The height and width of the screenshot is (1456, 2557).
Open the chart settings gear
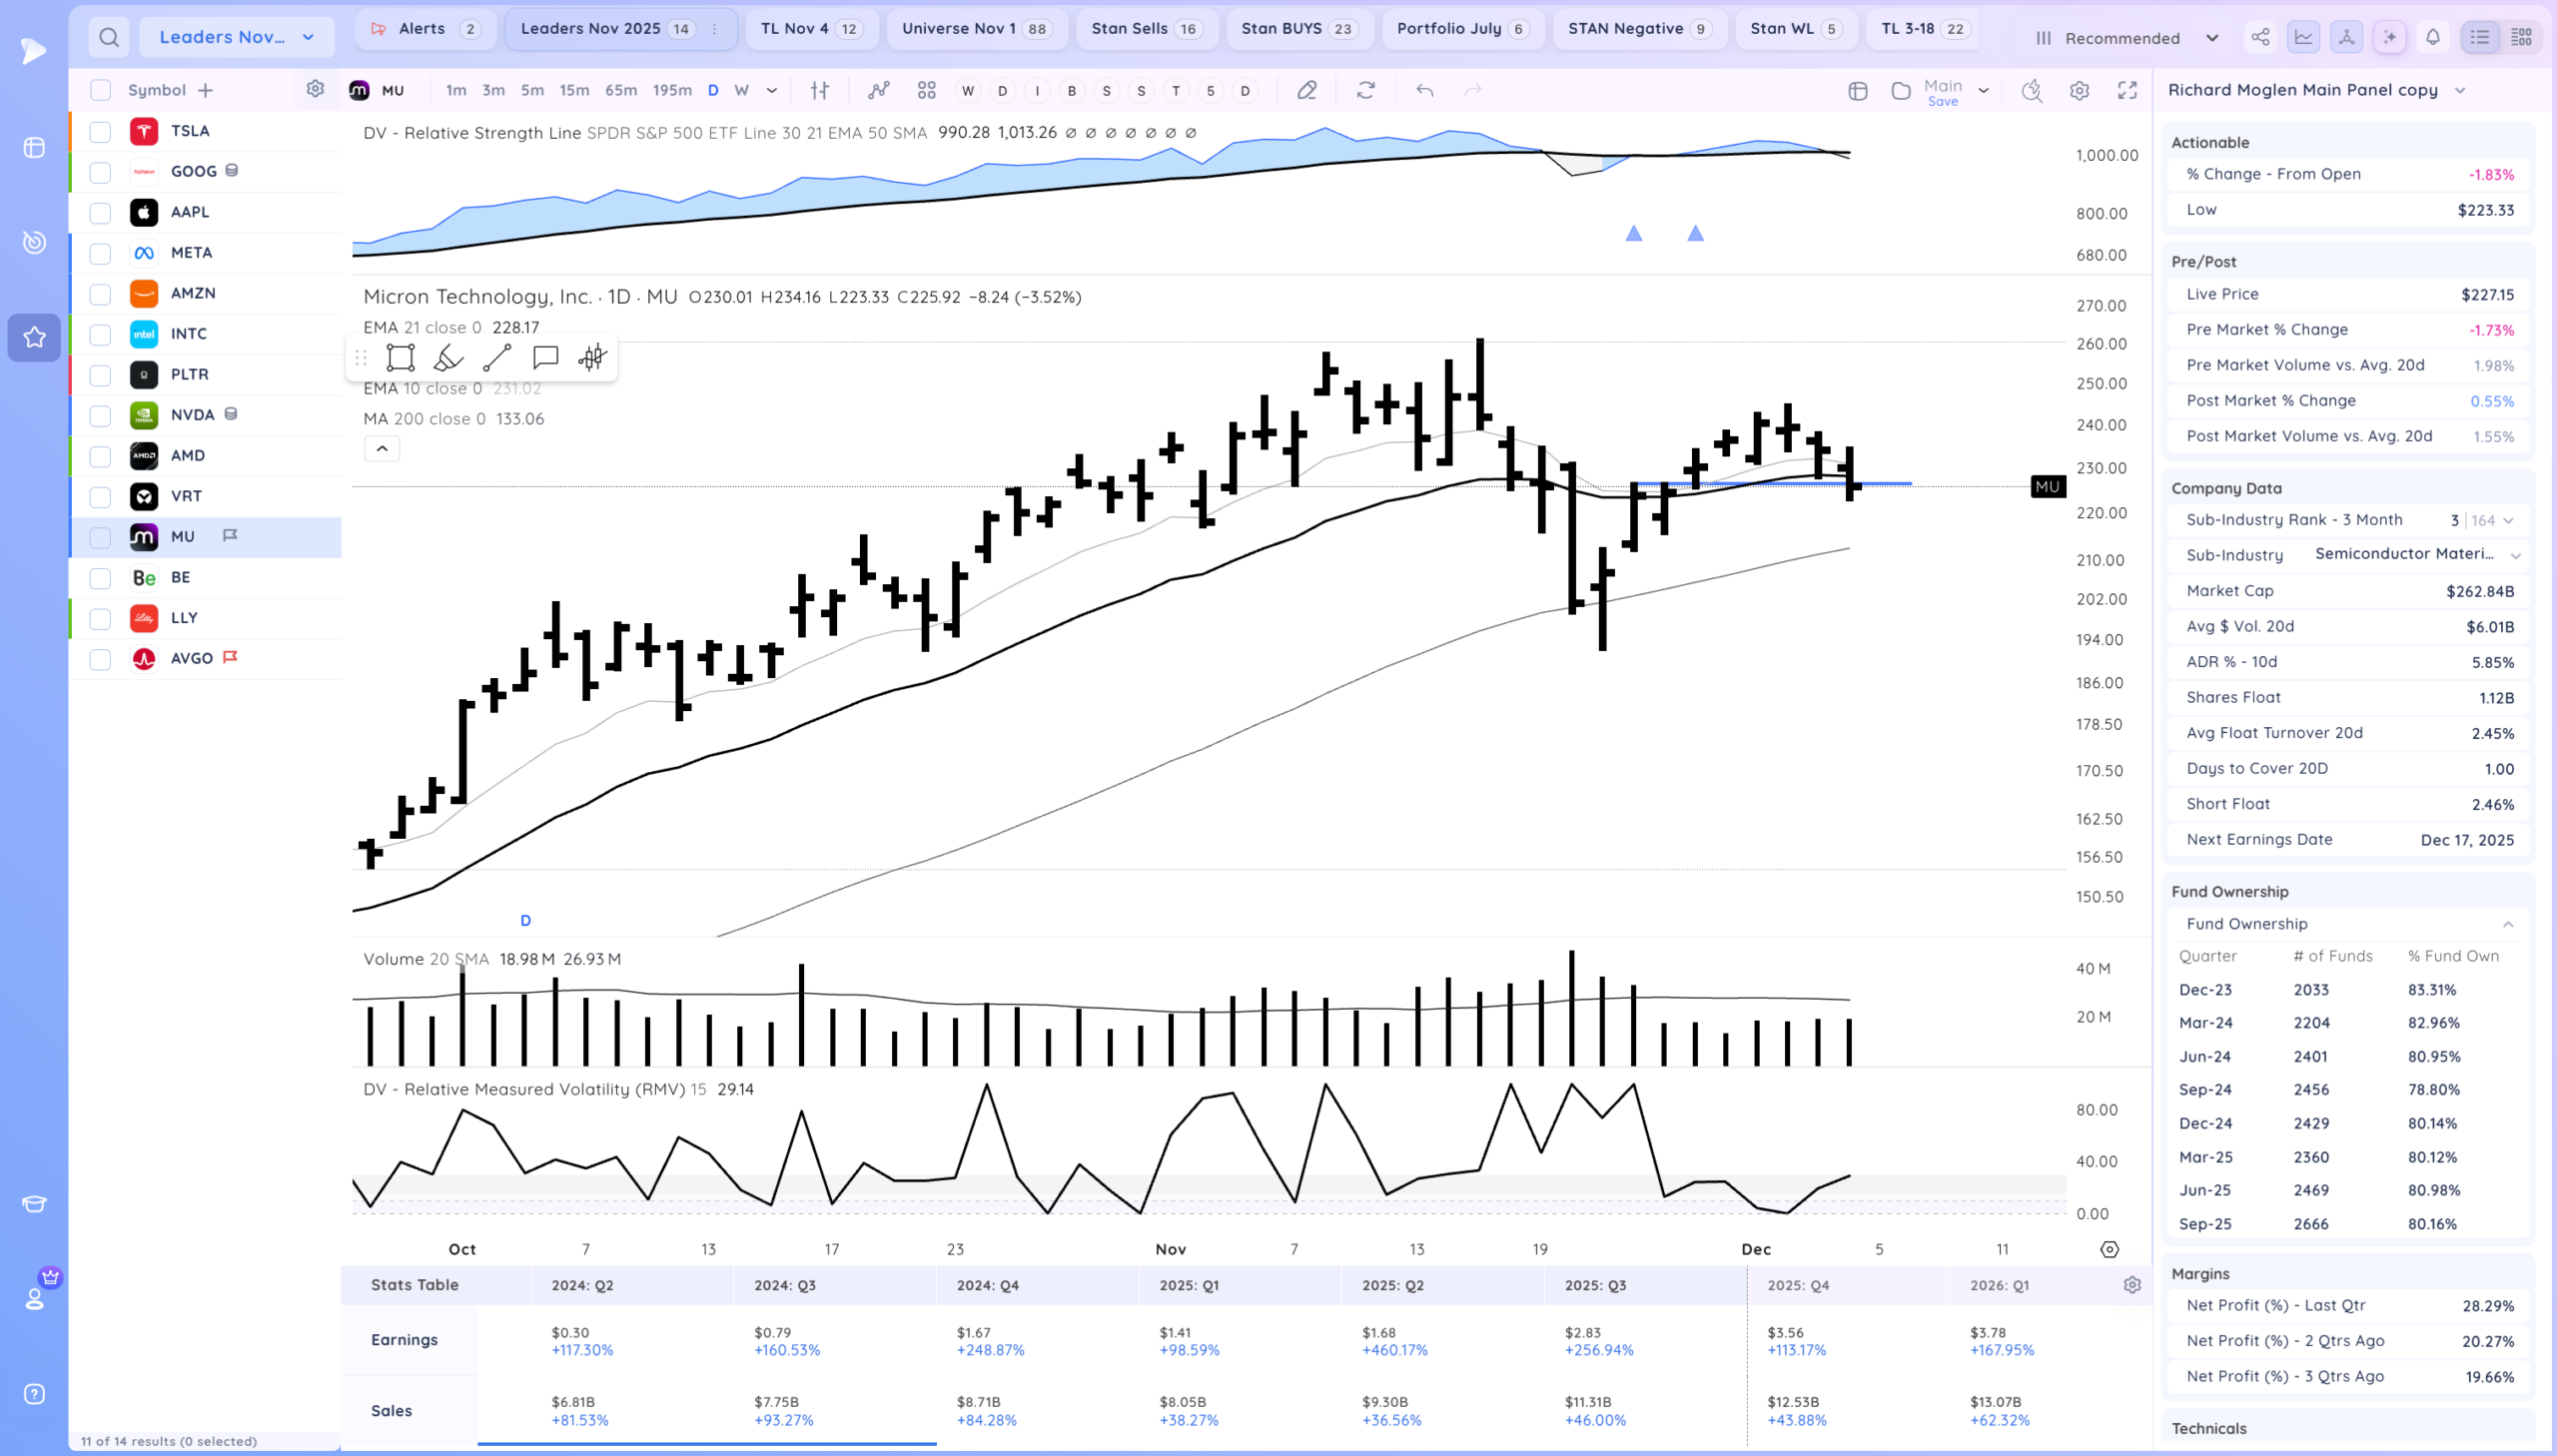click(x=2079, y=91)
